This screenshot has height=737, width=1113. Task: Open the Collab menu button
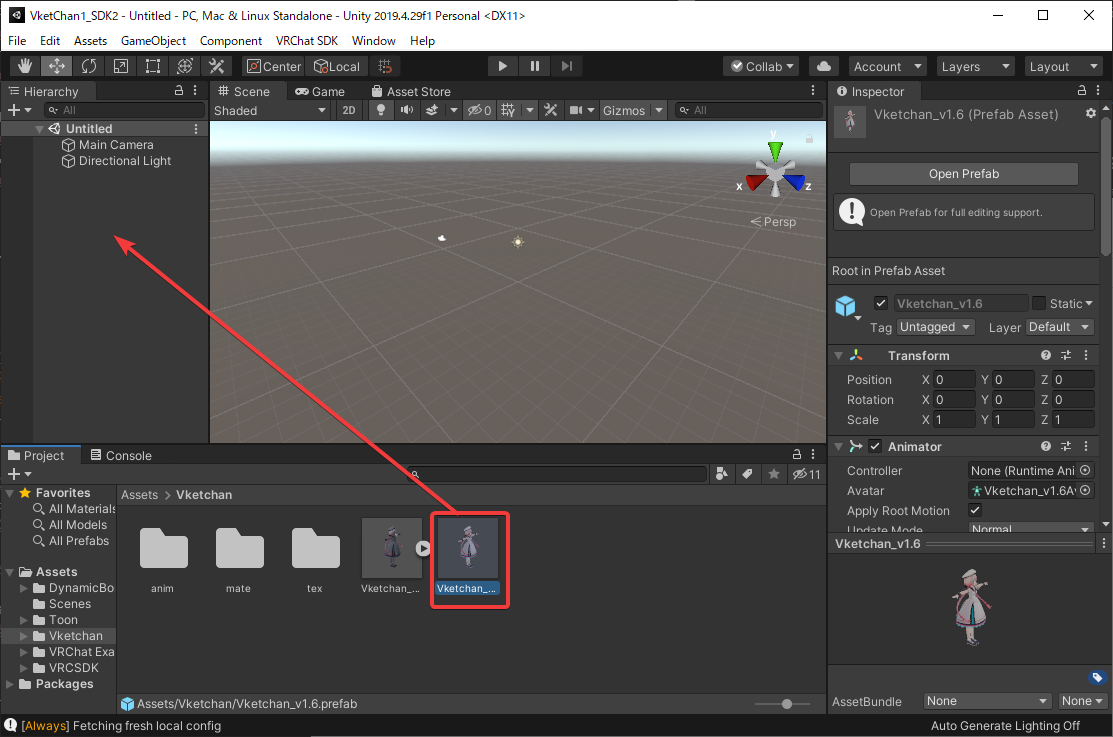point(762,66)
